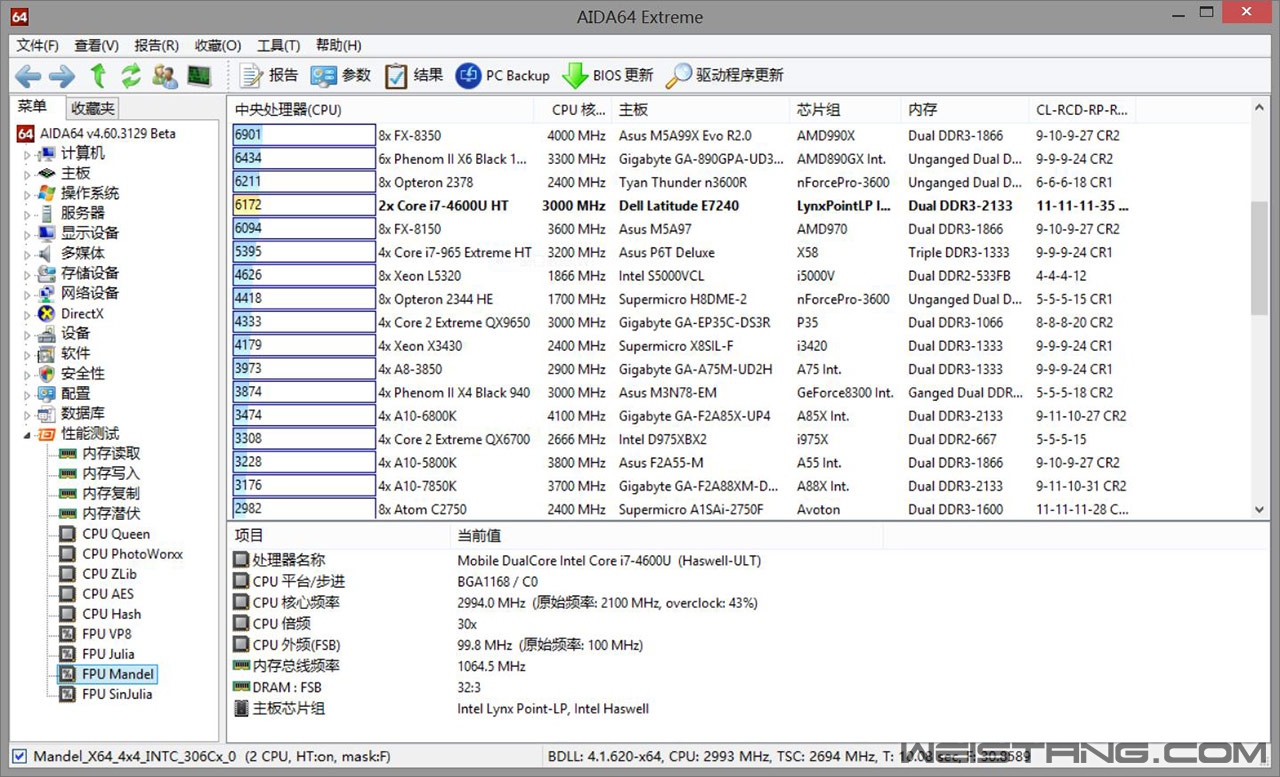Open the 文件(F) menu
The height and width of the screenshot is (777, 1280).
click(x=38, y=45)
